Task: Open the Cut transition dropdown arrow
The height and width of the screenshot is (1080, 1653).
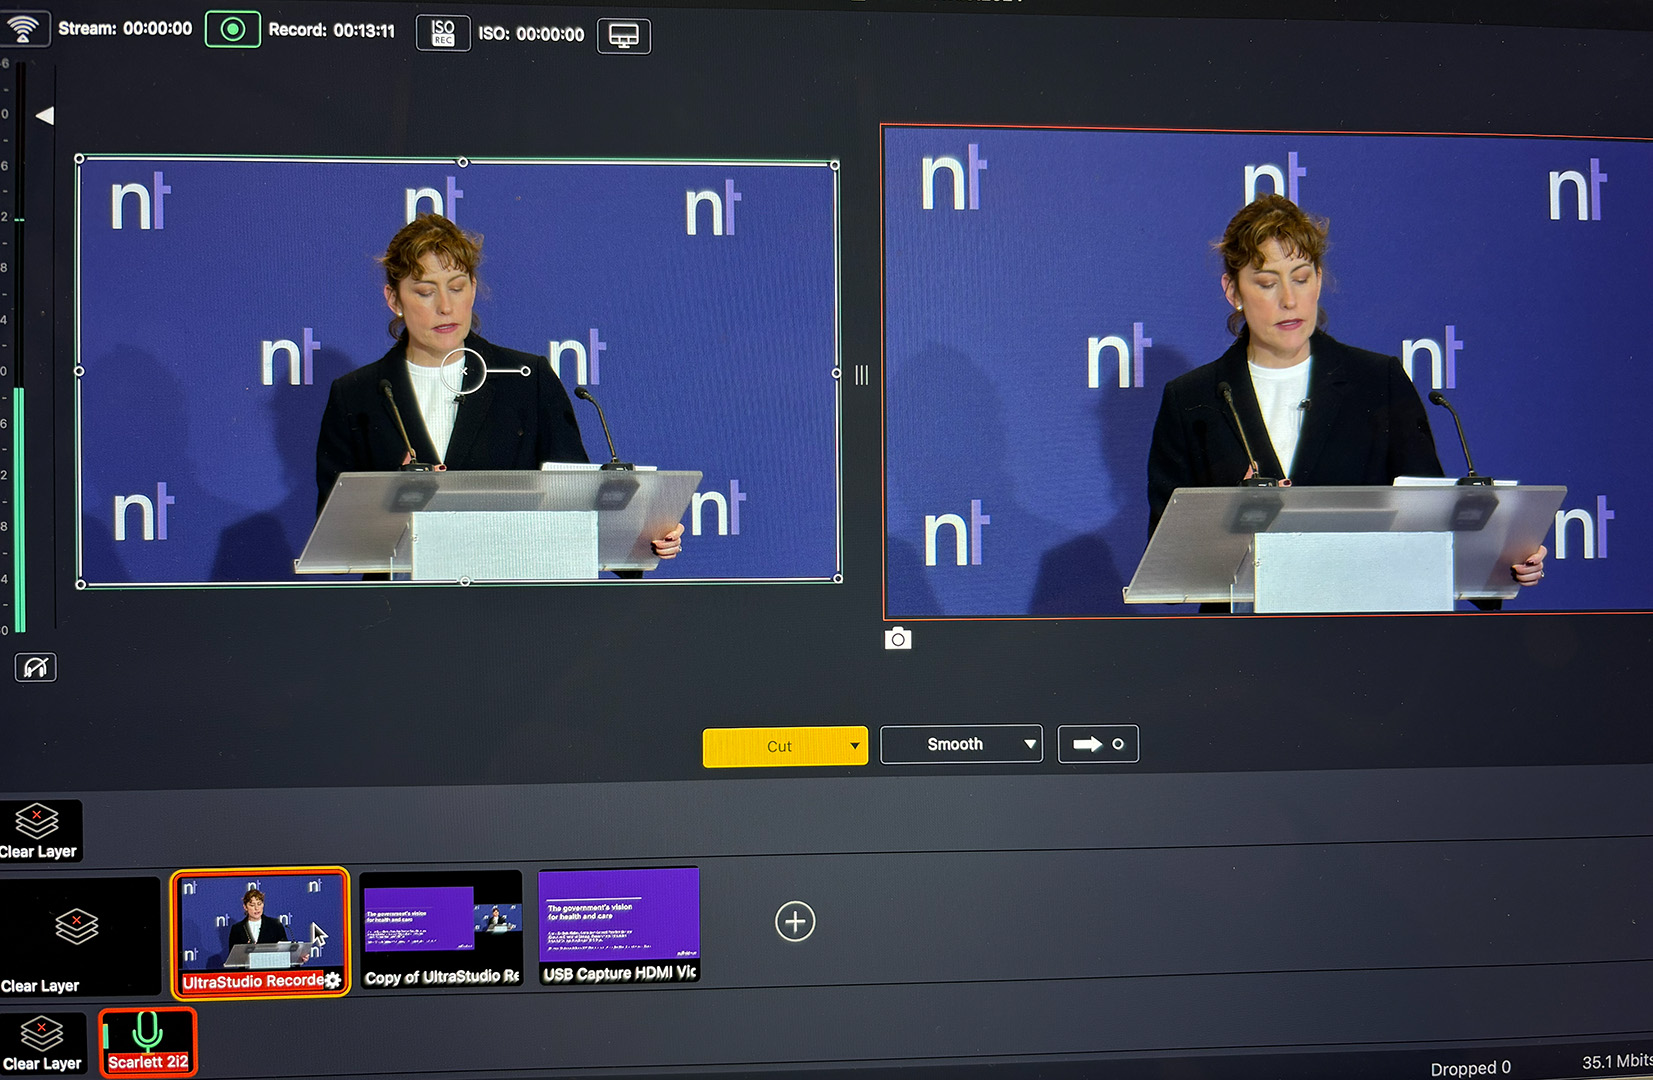Action: [x=855, y=746]
